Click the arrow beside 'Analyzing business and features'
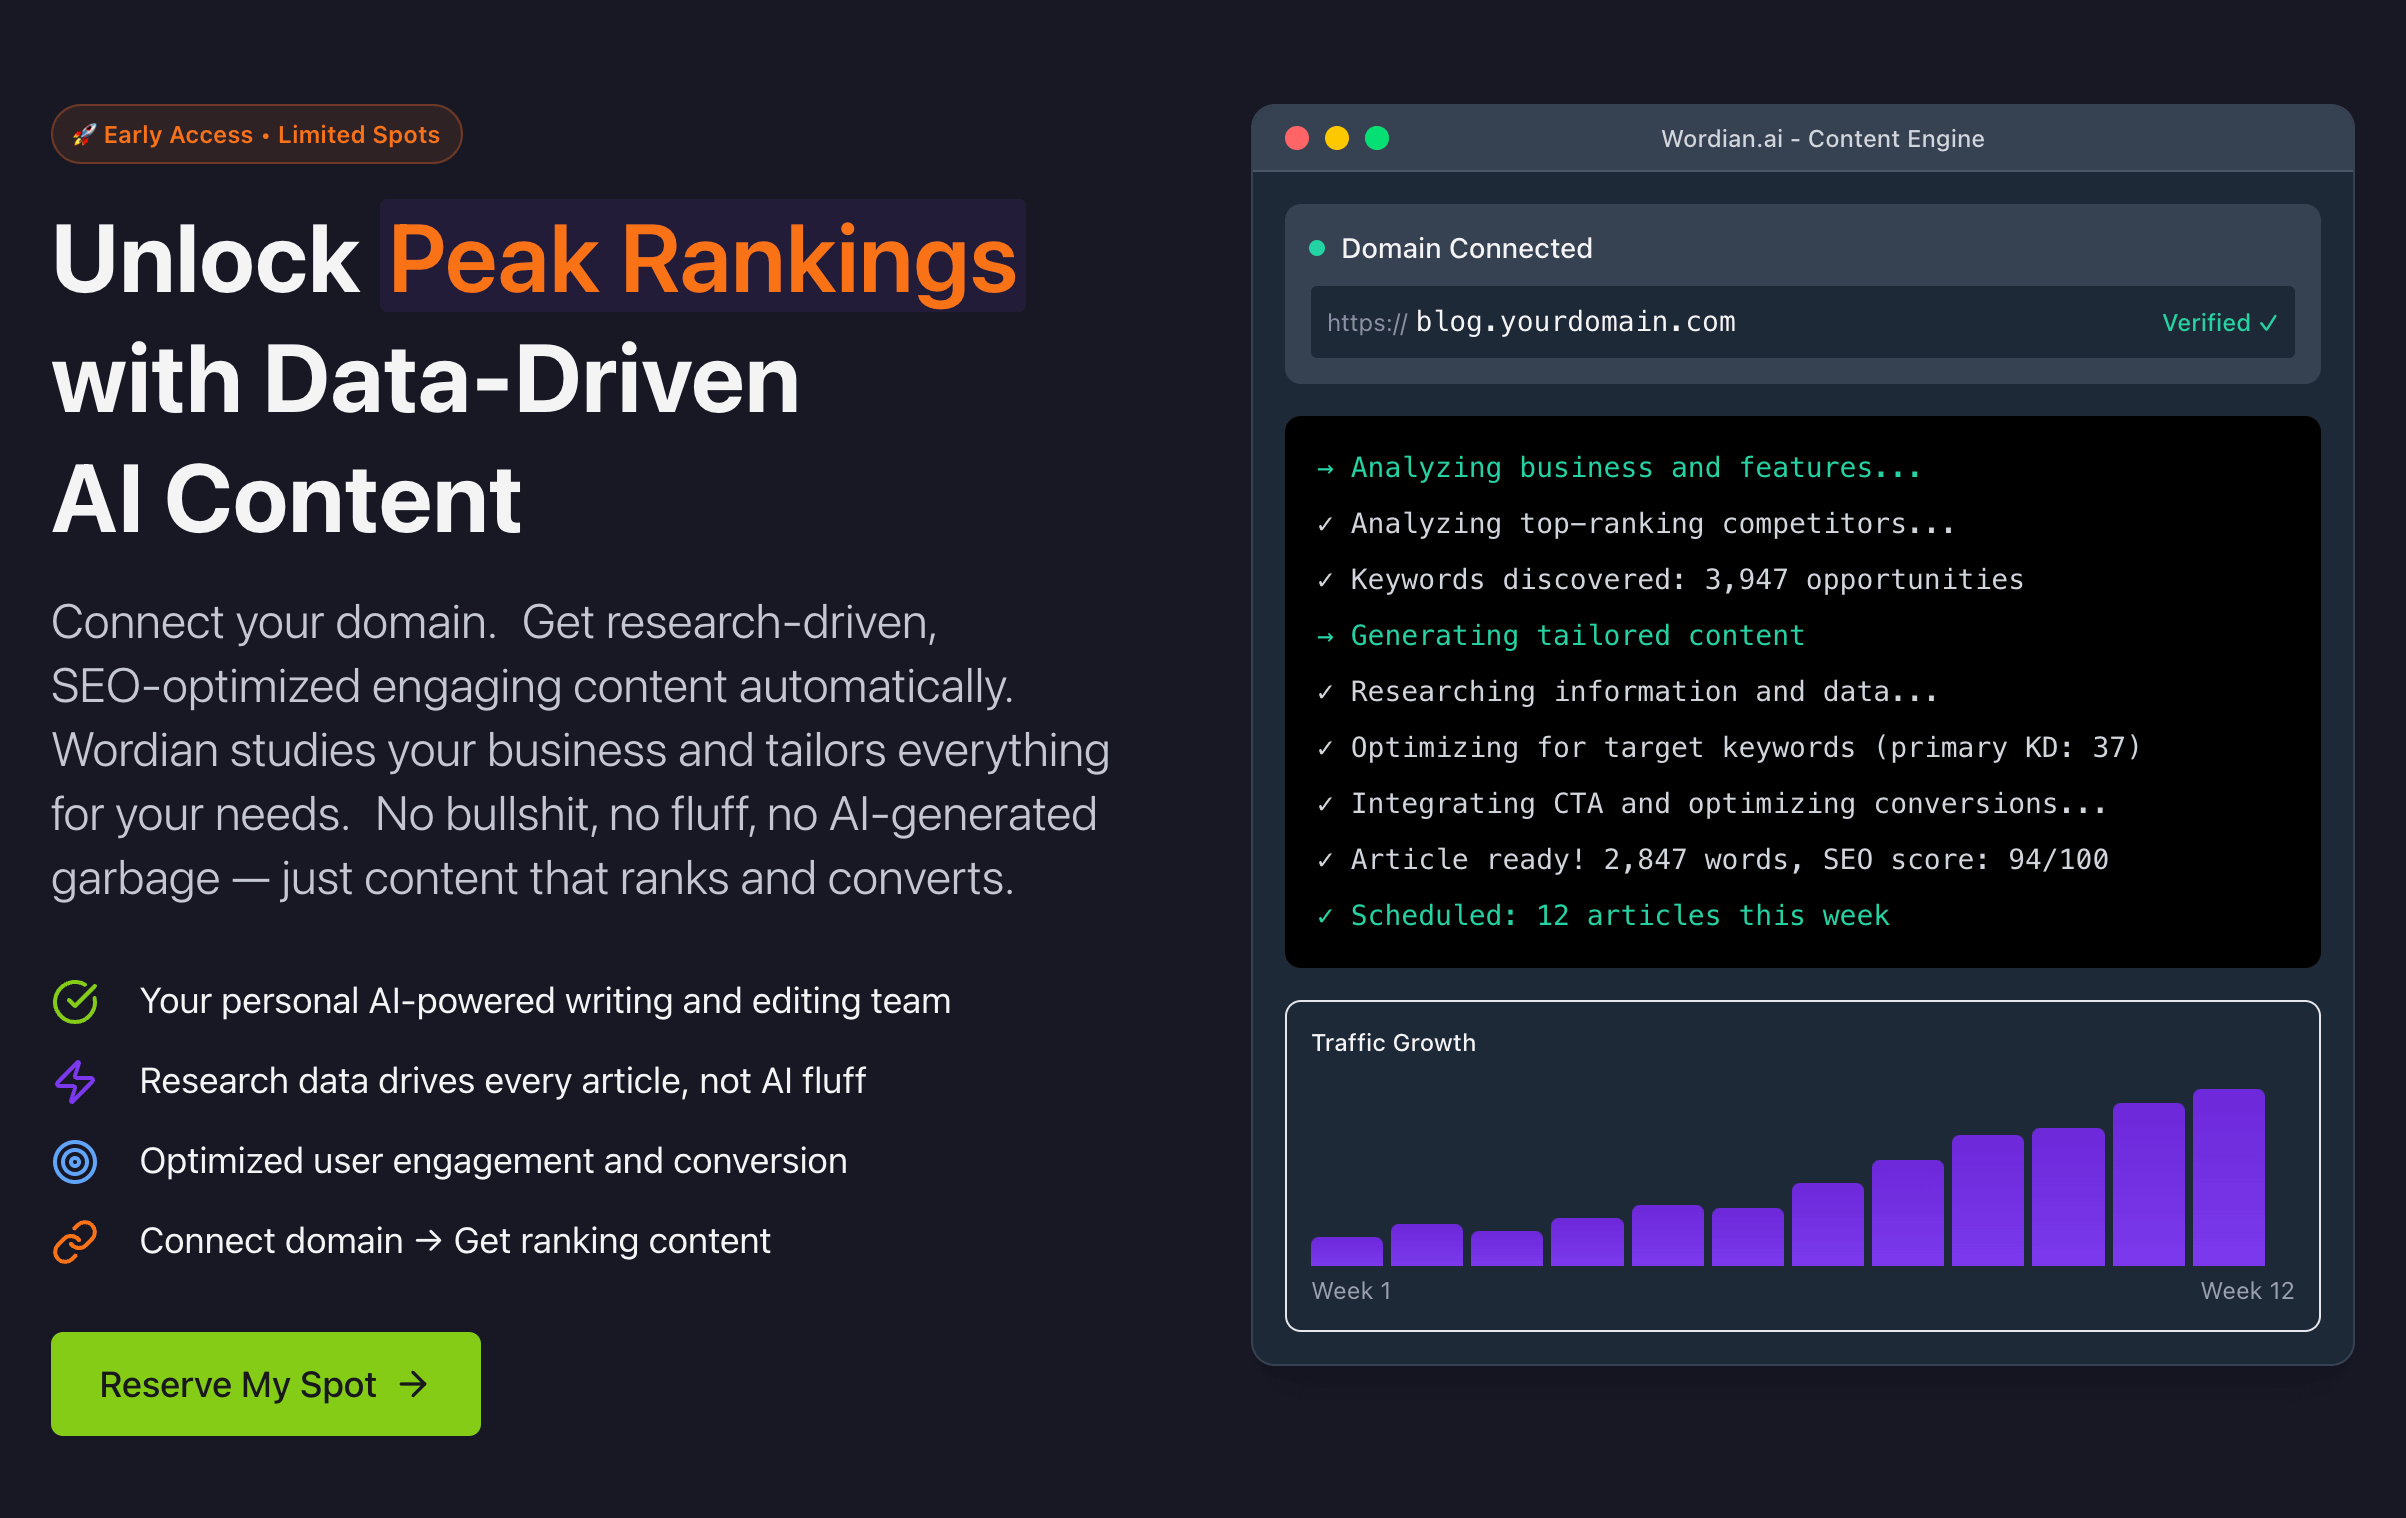Image resolution: width=2406 pixels, height=1518 pixels. (1327, 467)
